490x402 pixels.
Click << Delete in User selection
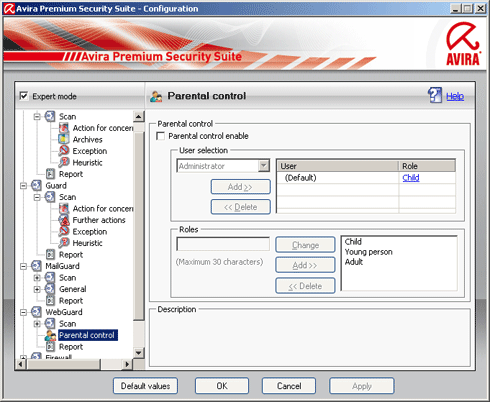[240, 207]
